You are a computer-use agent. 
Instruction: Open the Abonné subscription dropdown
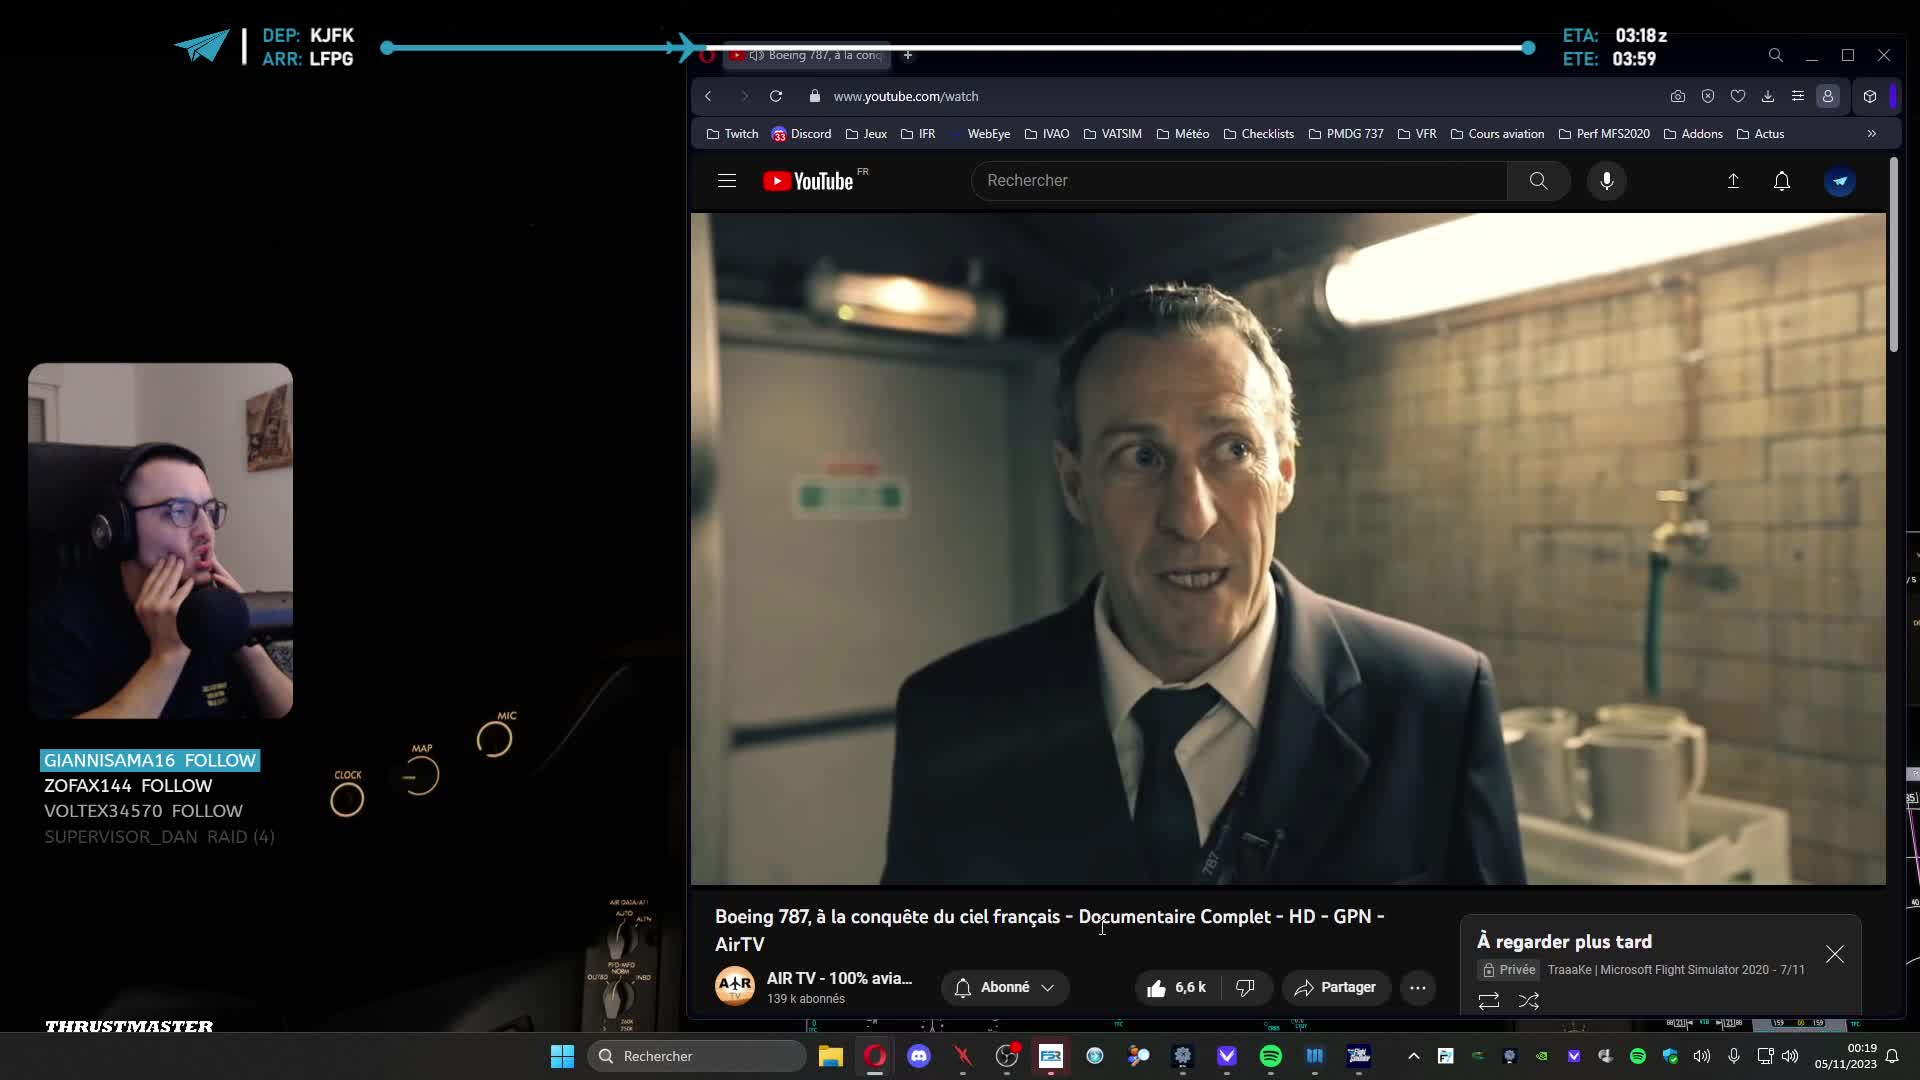tap(1005, 988)
